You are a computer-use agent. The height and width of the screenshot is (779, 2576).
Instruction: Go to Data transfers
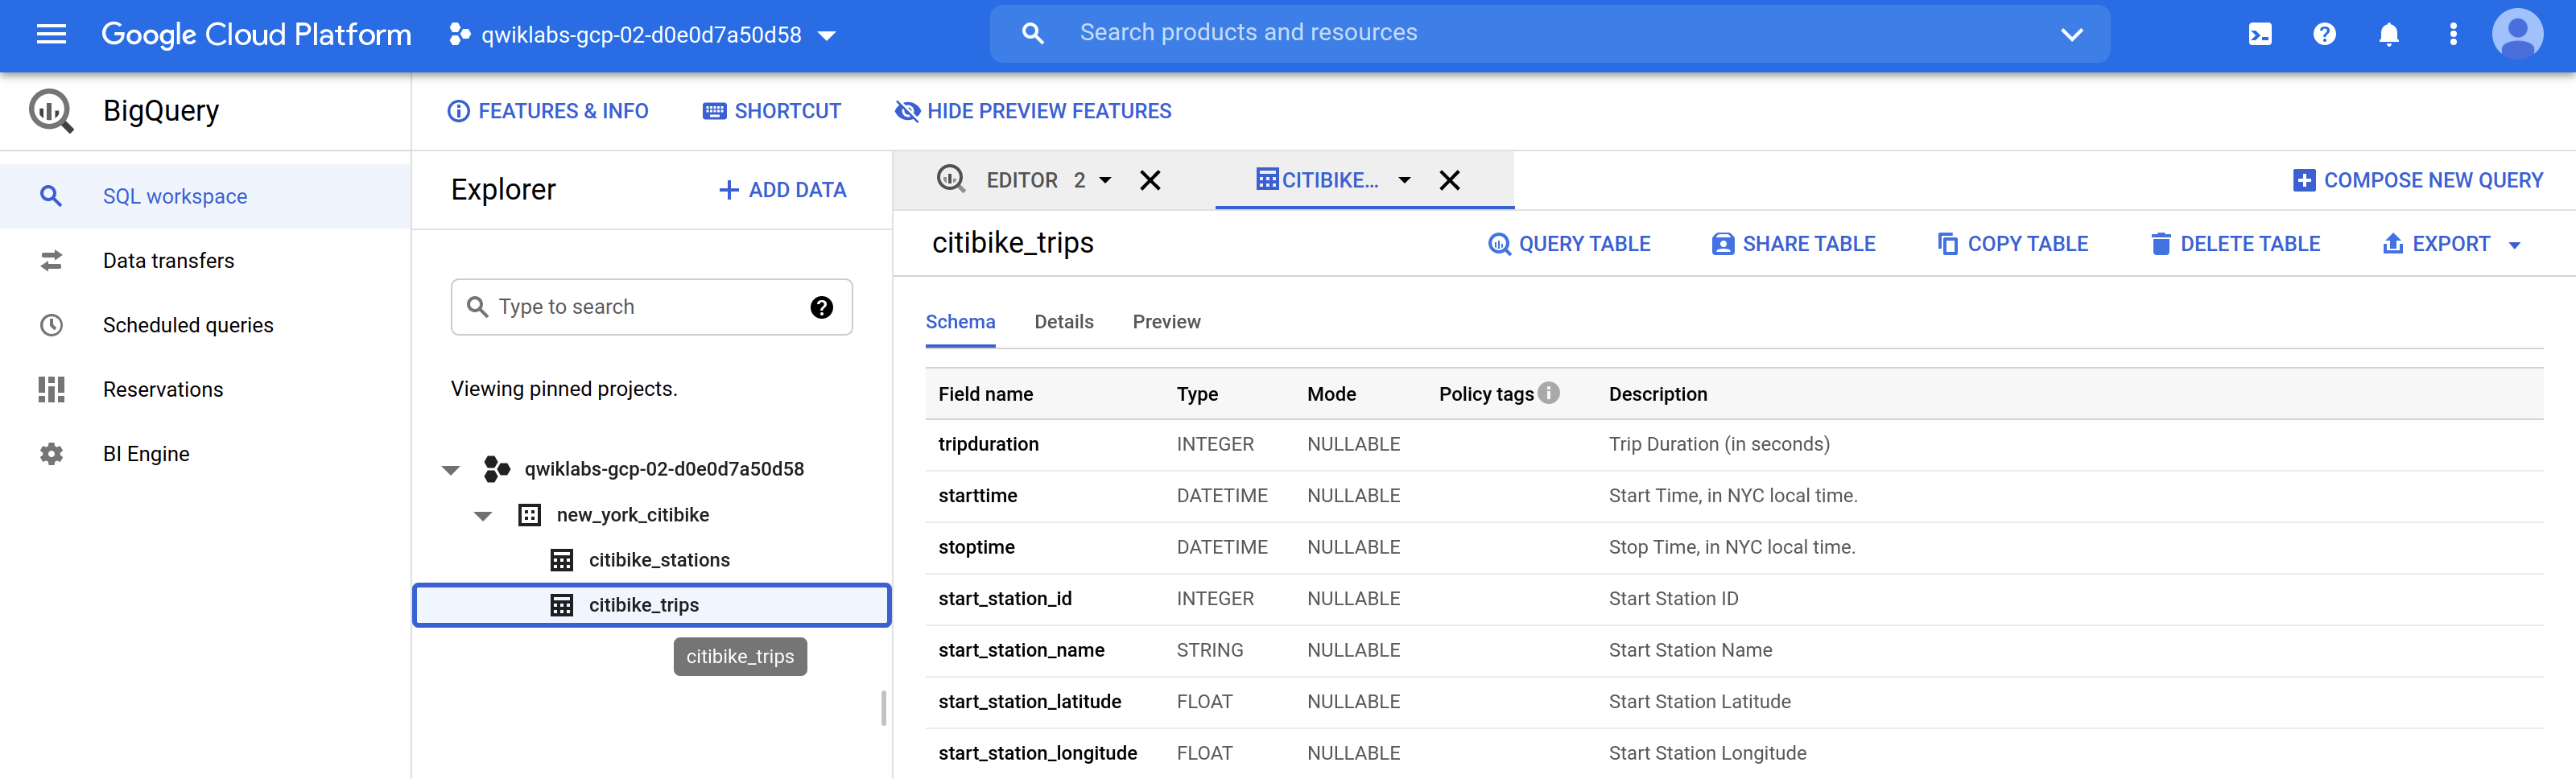[x=168, y=261]
